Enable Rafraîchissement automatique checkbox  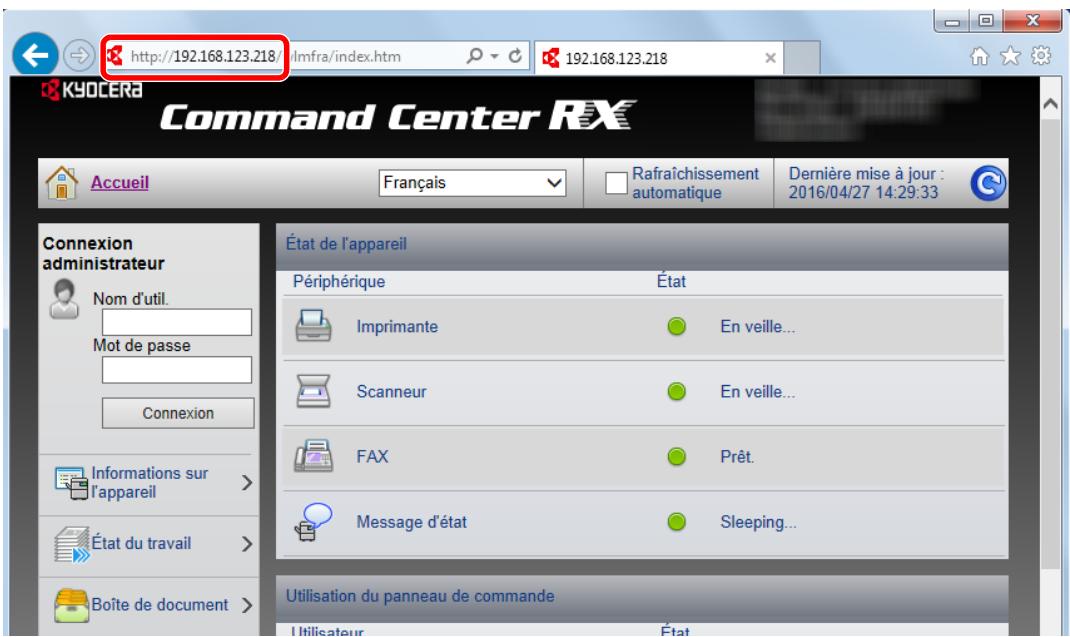point(616,183)
